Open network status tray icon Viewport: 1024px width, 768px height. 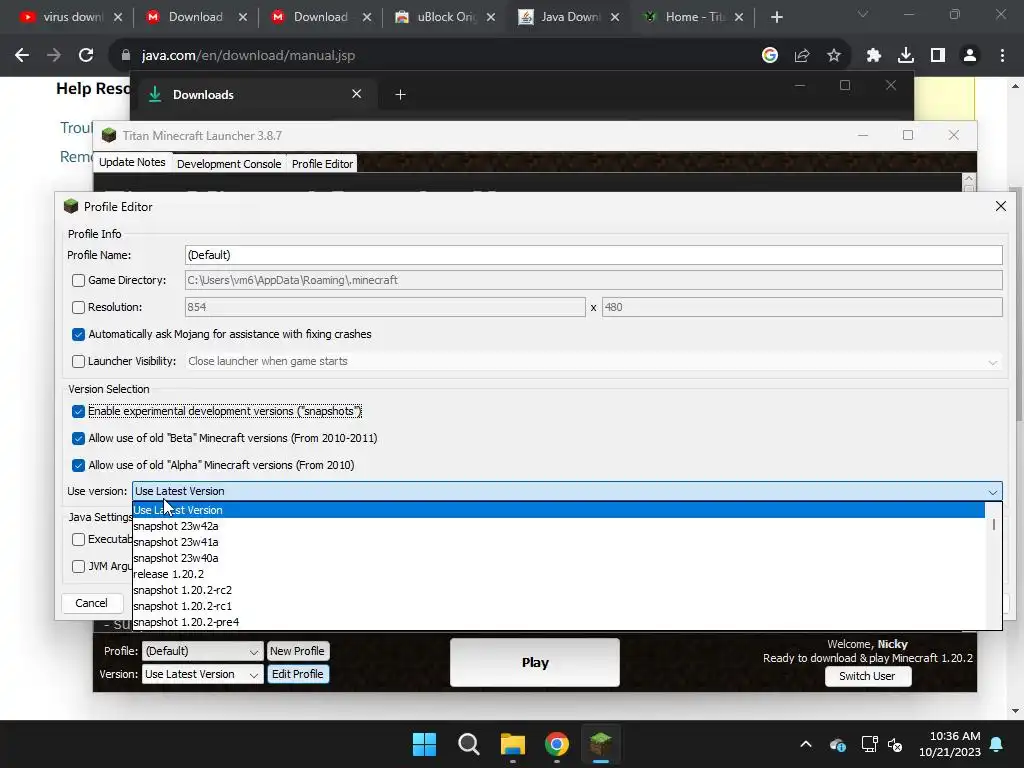point(869,744)
